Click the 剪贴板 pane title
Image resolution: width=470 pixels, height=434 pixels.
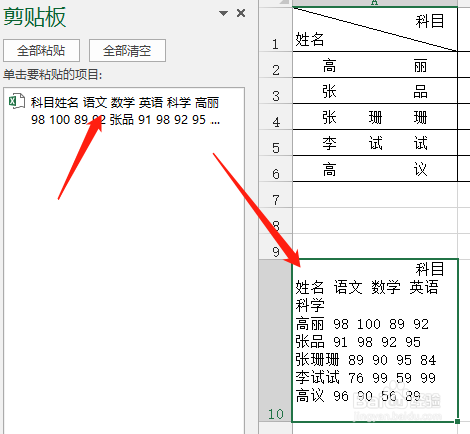pos(35,17)
